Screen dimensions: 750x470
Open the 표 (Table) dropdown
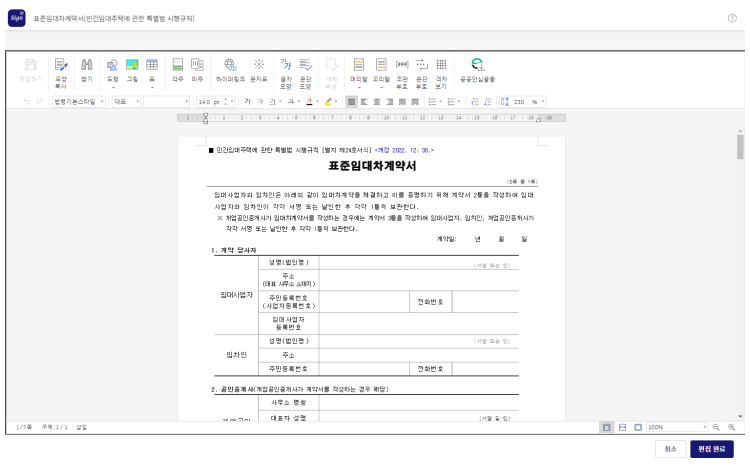click(152, 68)
